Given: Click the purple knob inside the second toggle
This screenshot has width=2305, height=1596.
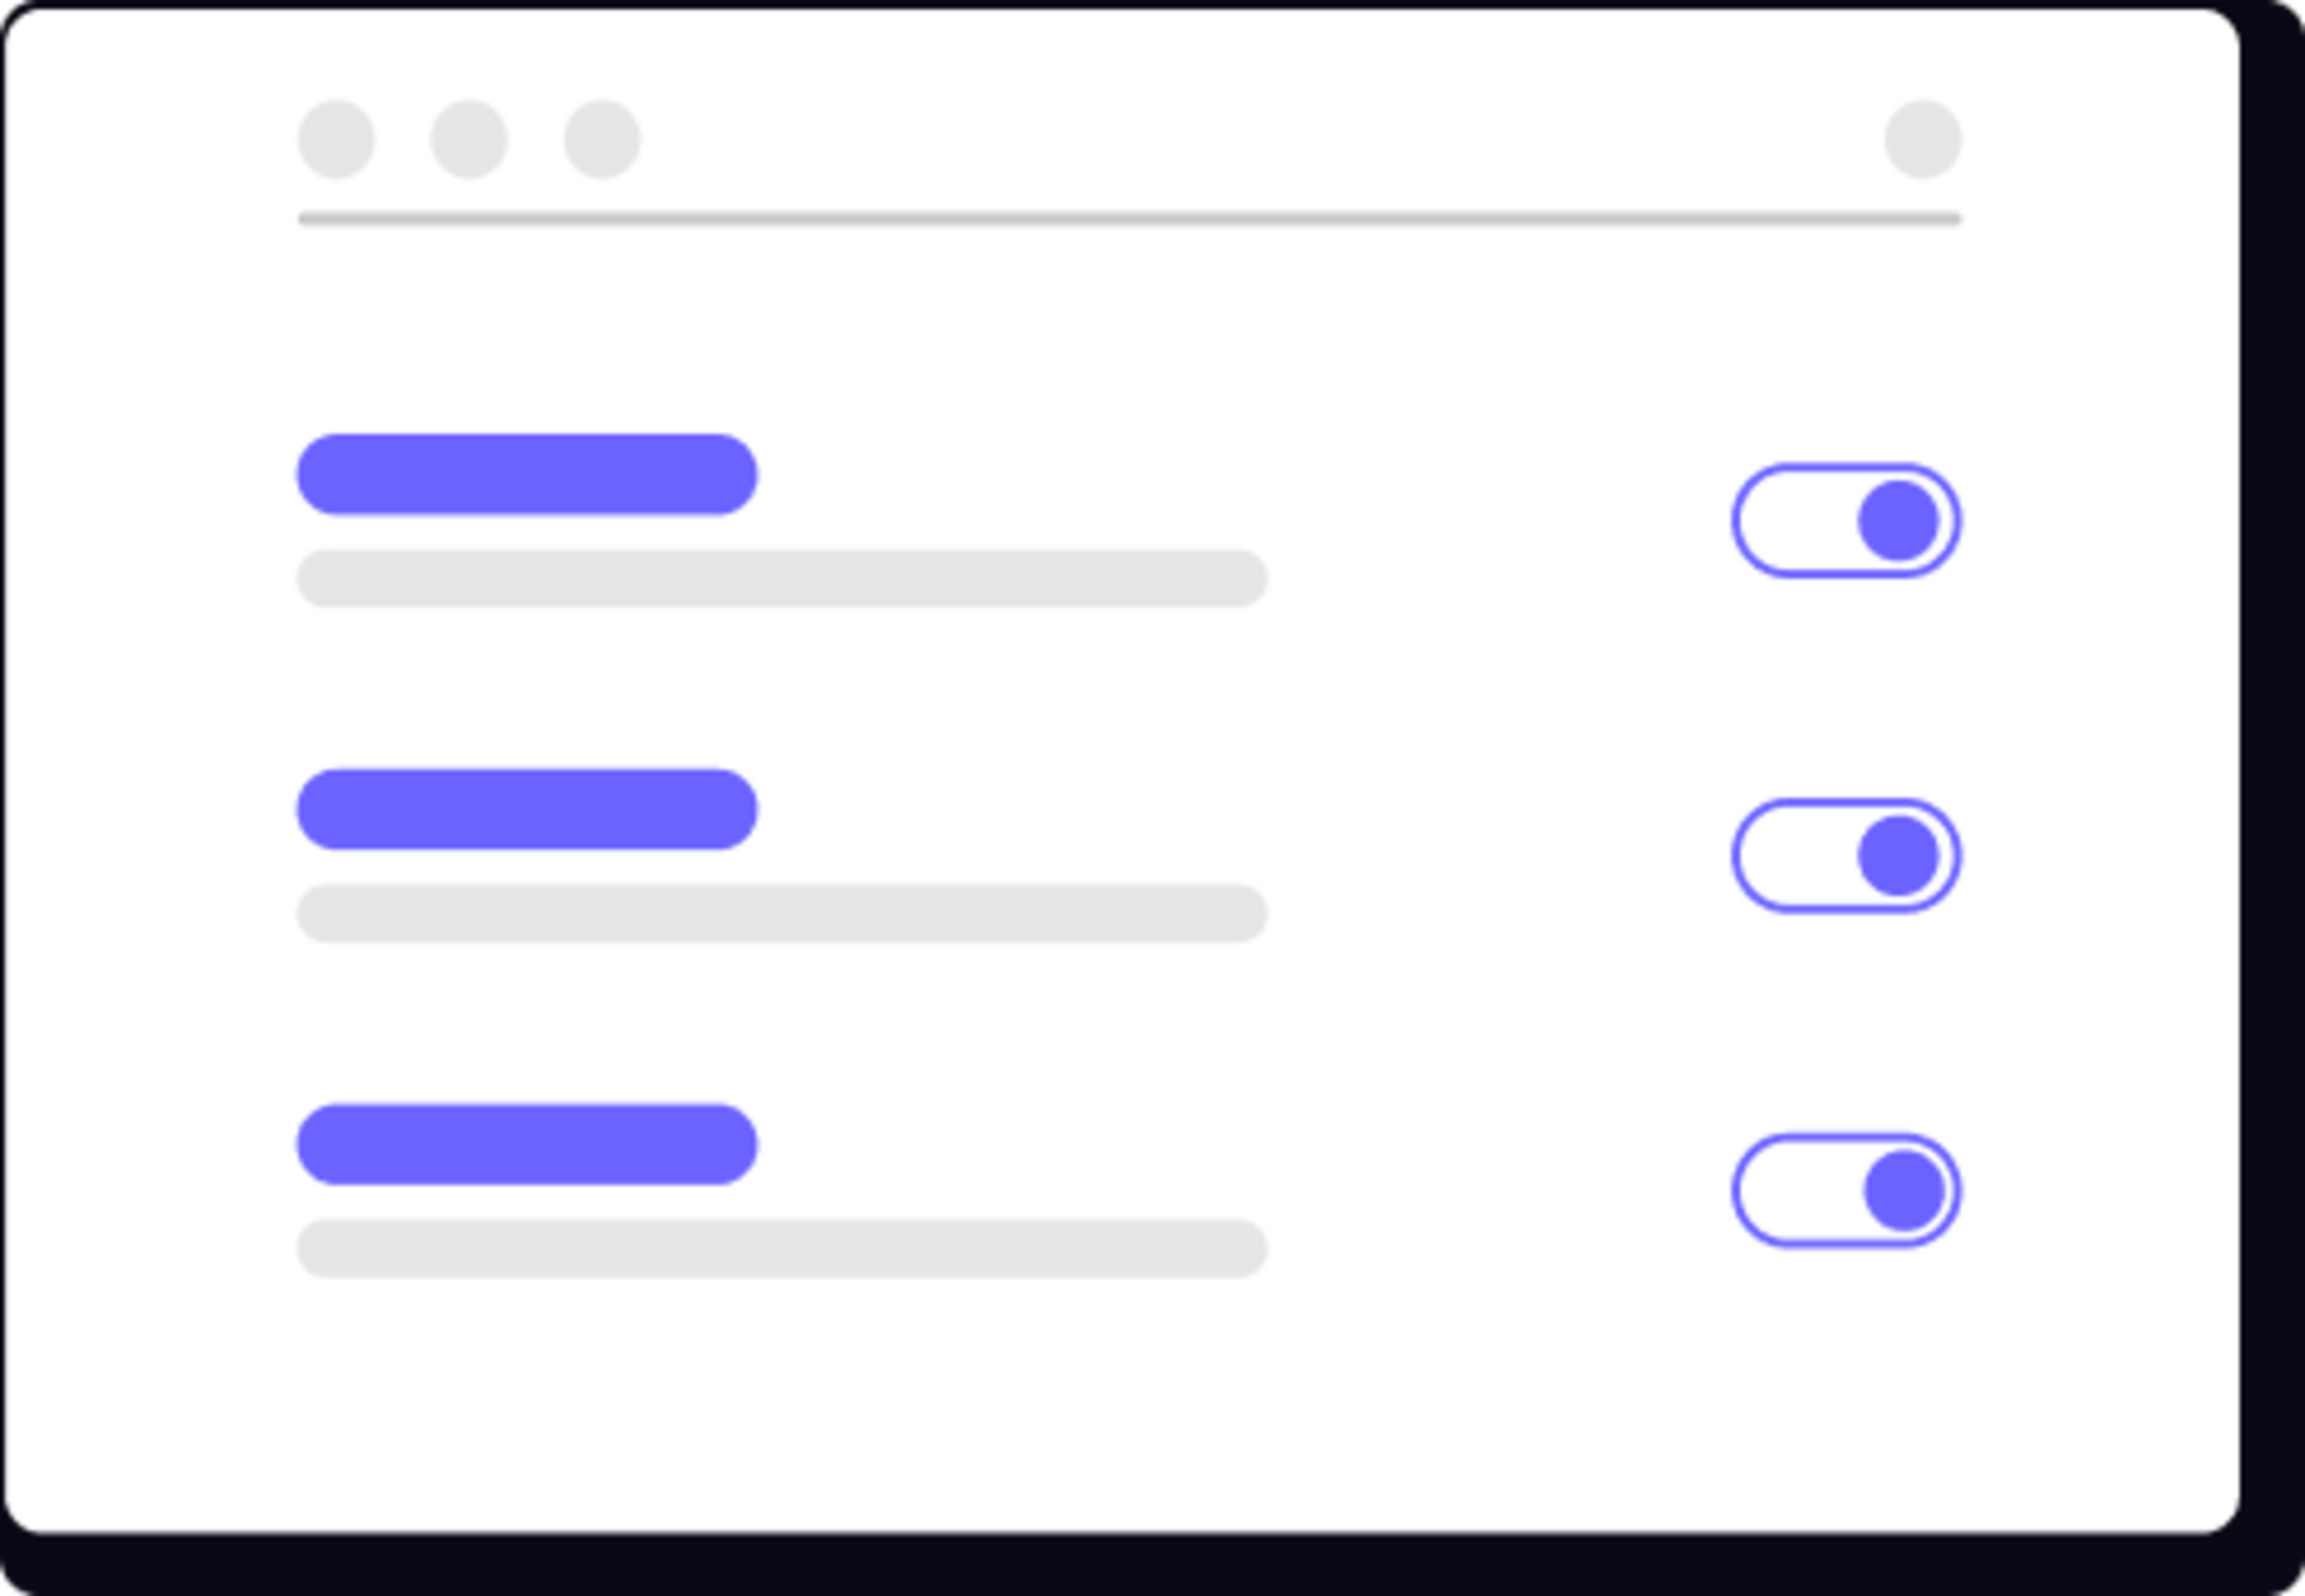Looking at the screenshot, I should tap(1898, 856).
